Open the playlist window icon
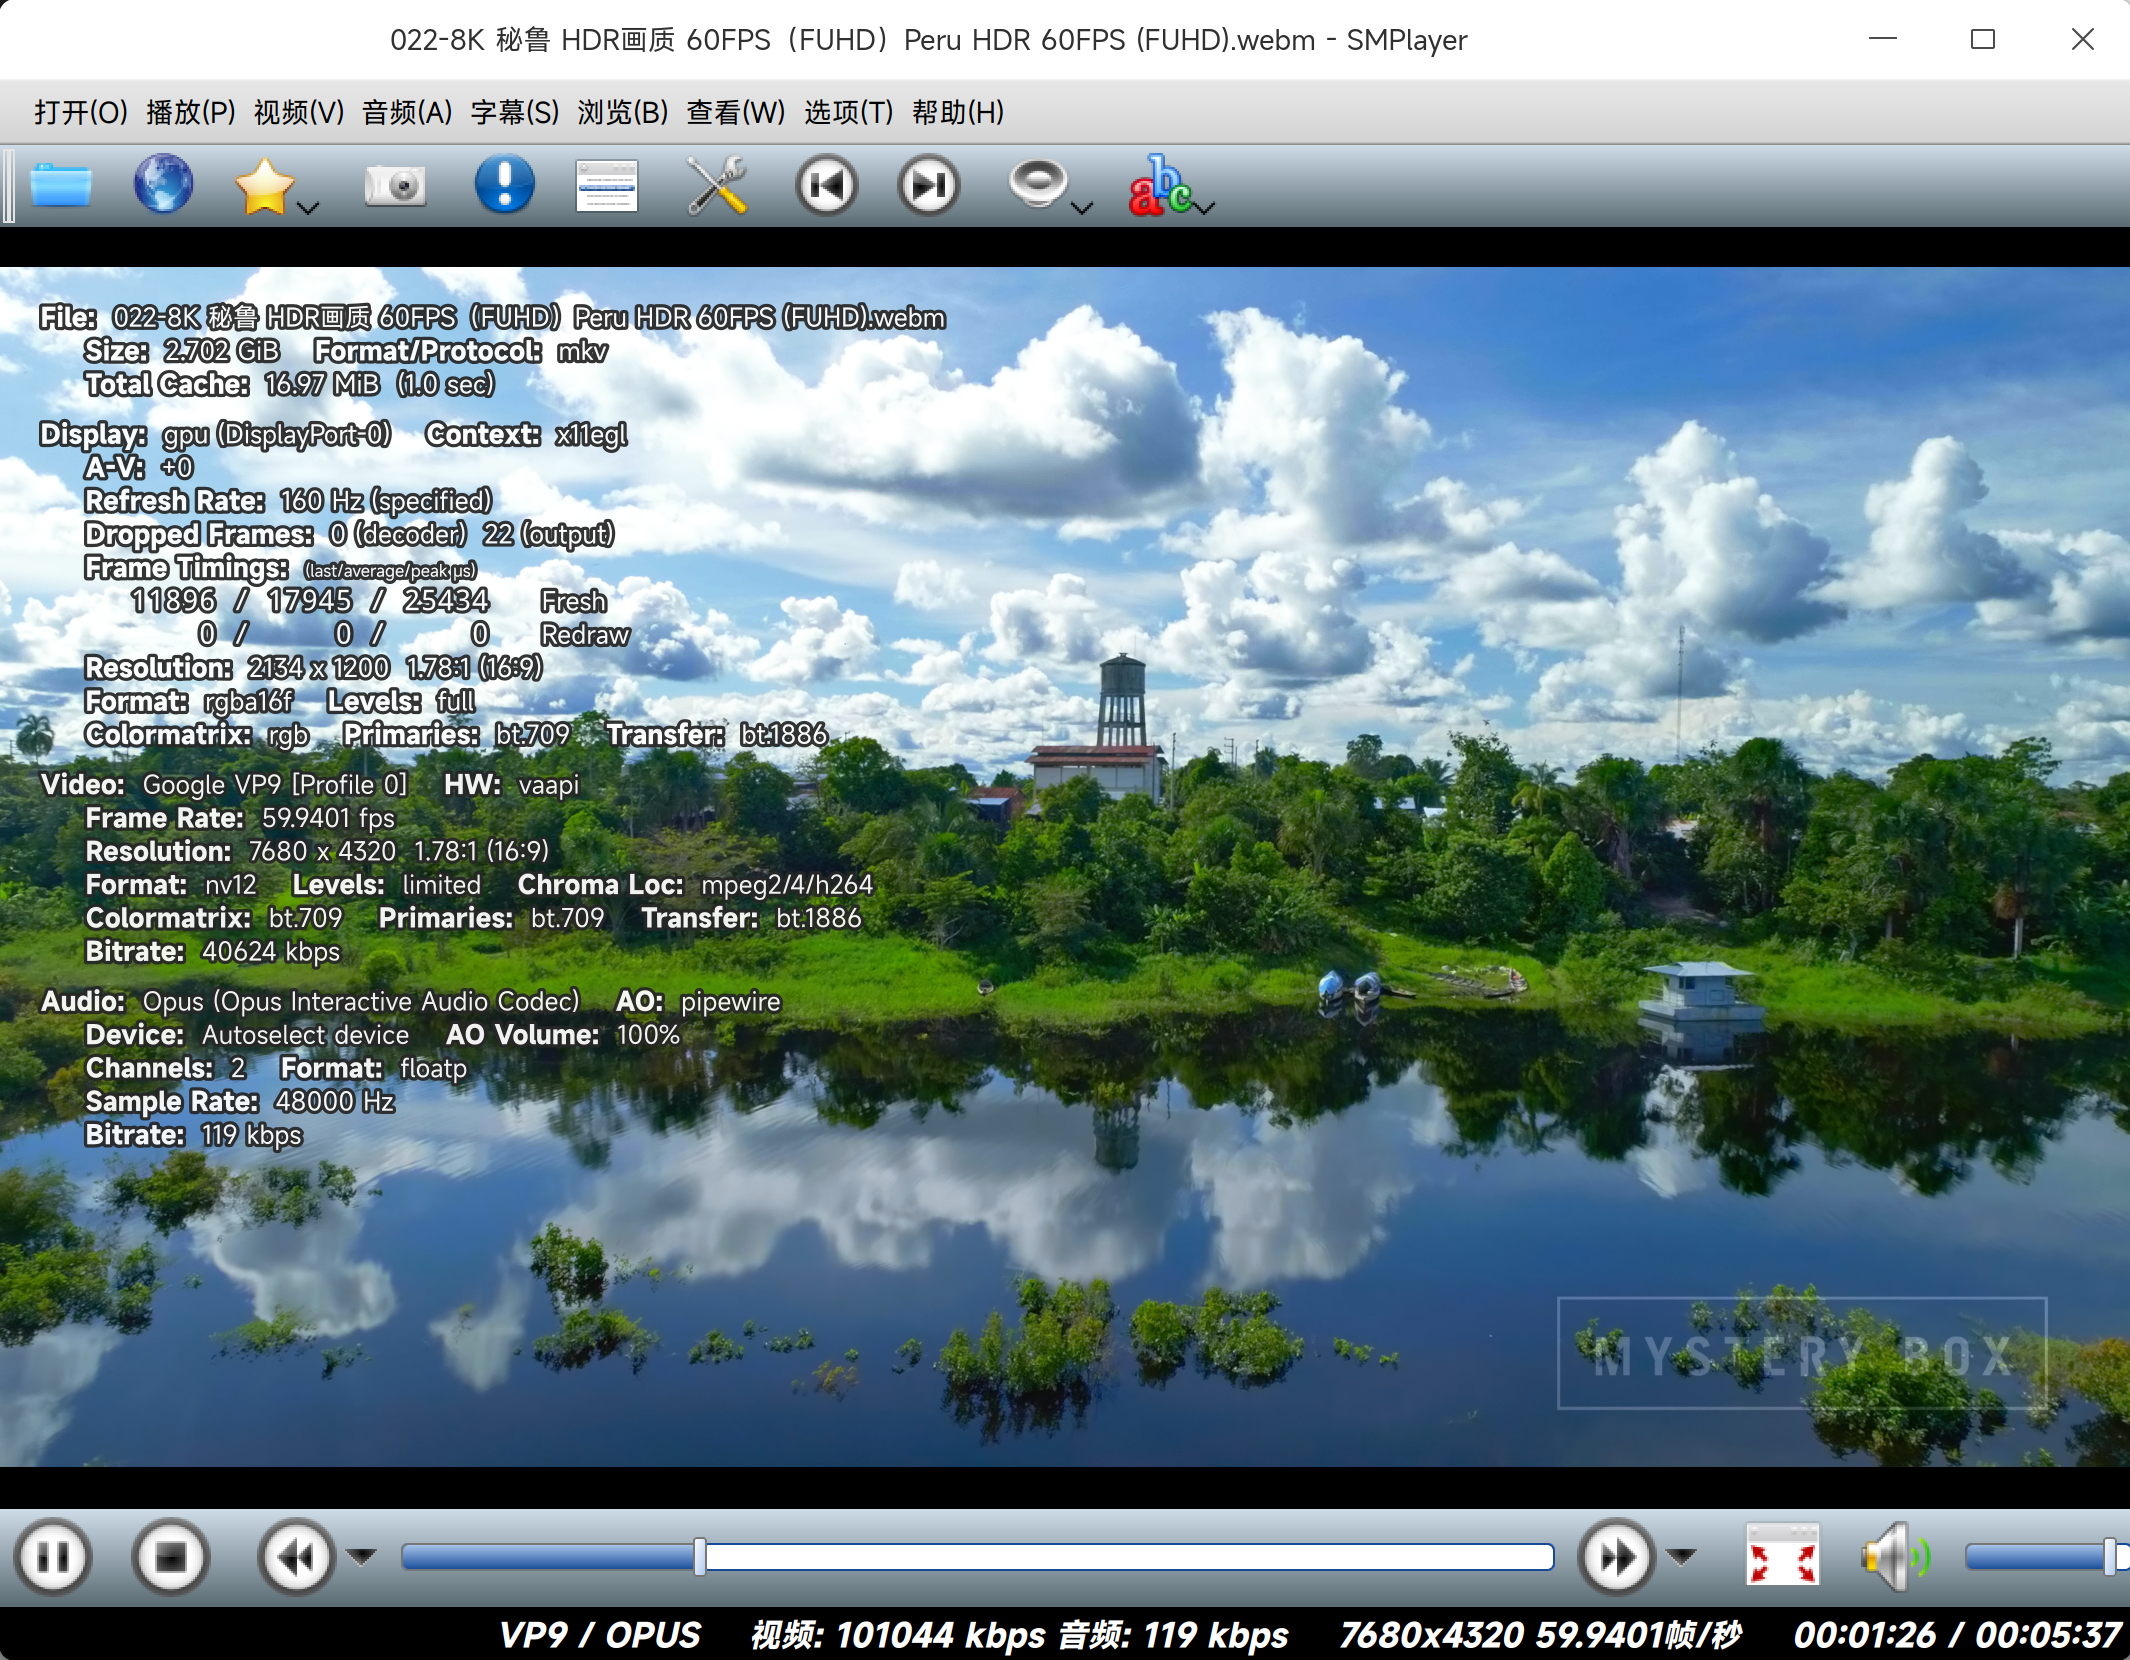The height and width of the screenshot is (1660, 2130). [606, 186]
